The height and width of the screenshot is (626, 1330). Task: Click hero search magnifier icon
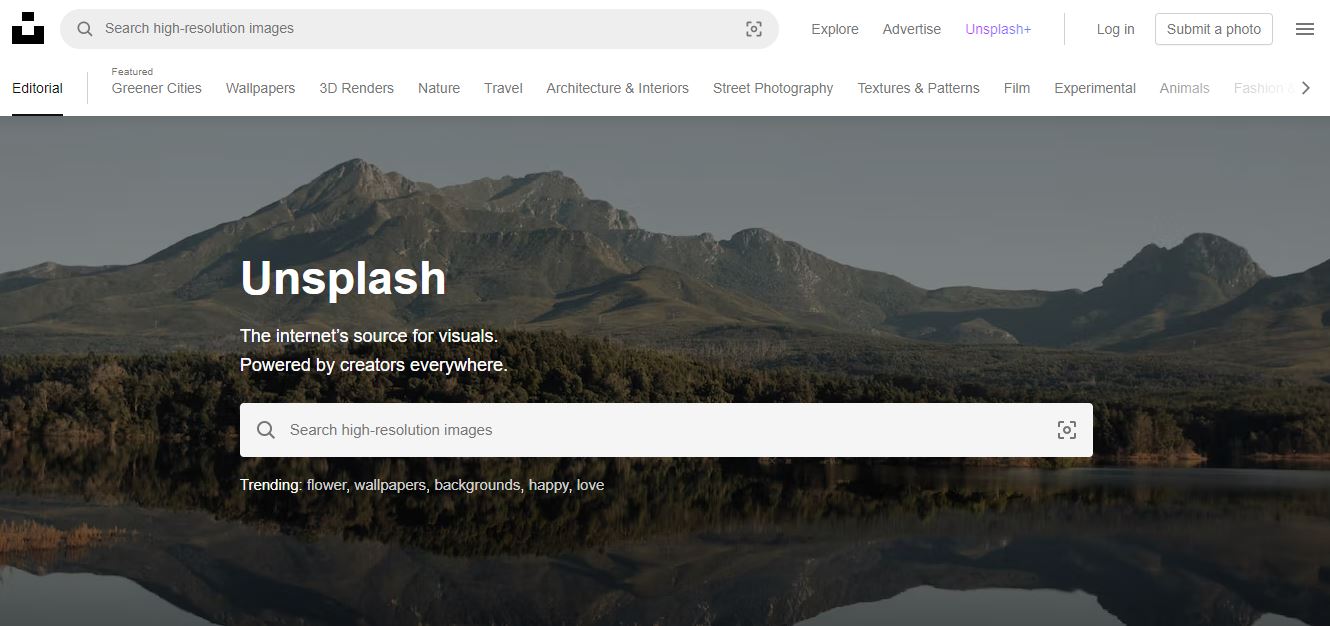(266, 430)
